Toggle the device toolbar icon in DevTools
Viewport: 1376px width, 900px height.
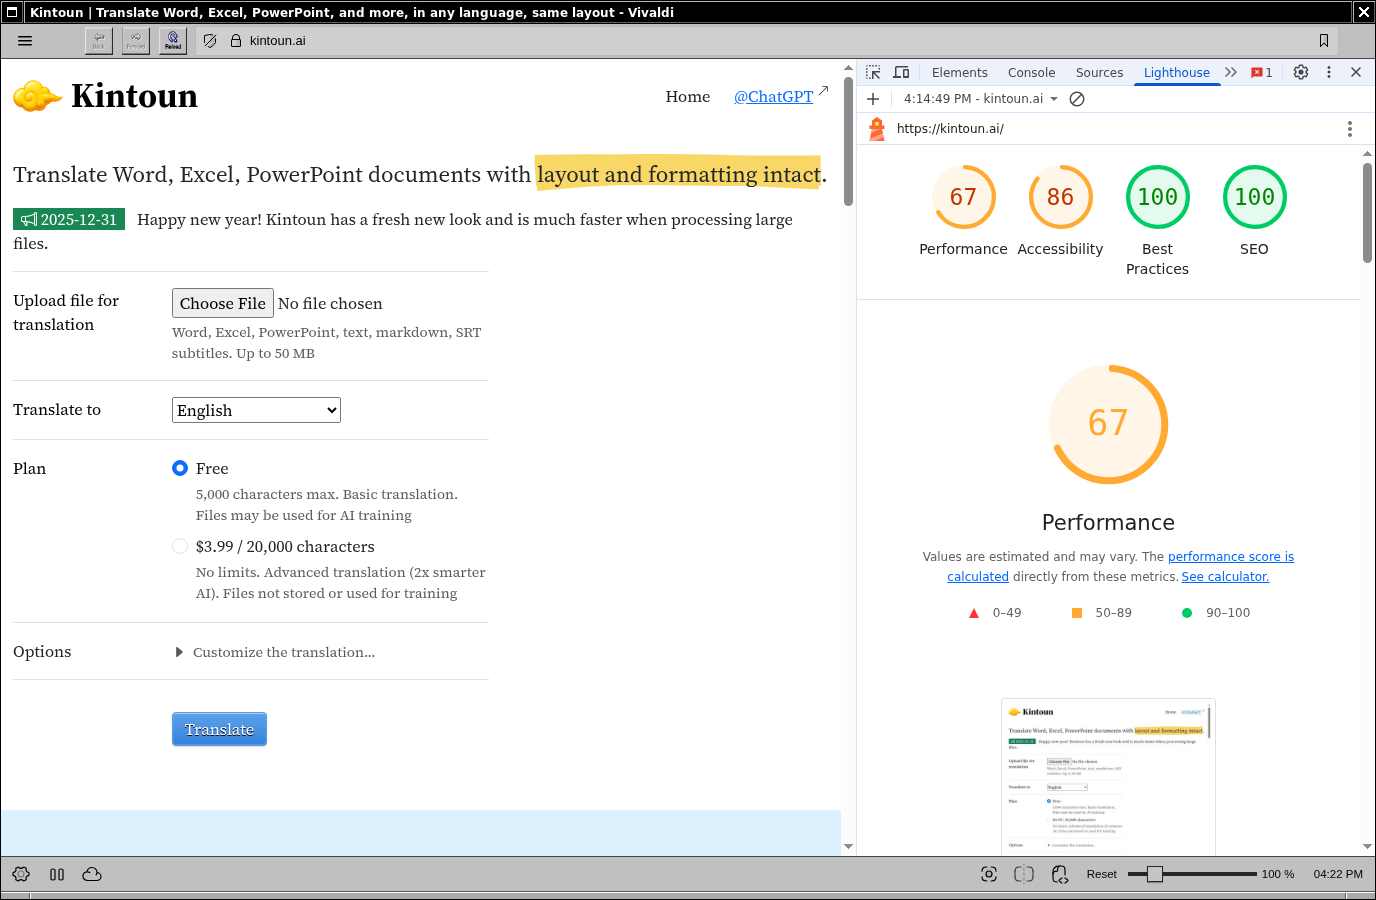coord(901,72)
